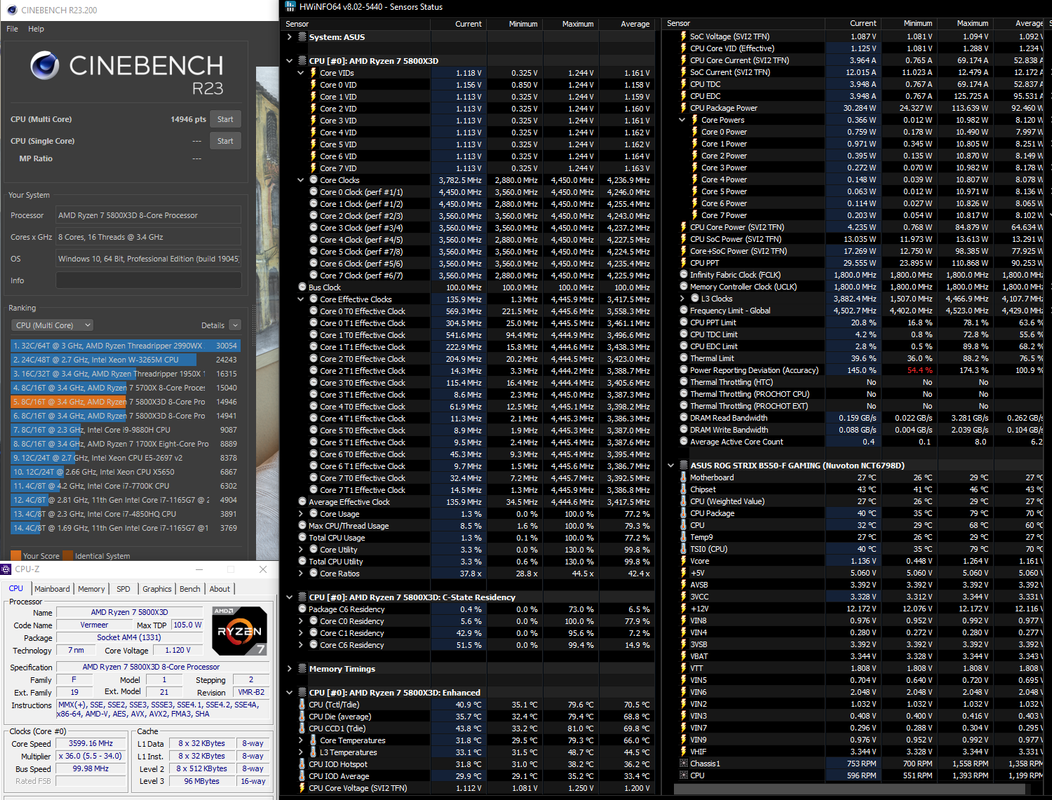Click the CPU PPT Limit sensor icon
This screenshot has height=800, width=1052.
point(684,323)
